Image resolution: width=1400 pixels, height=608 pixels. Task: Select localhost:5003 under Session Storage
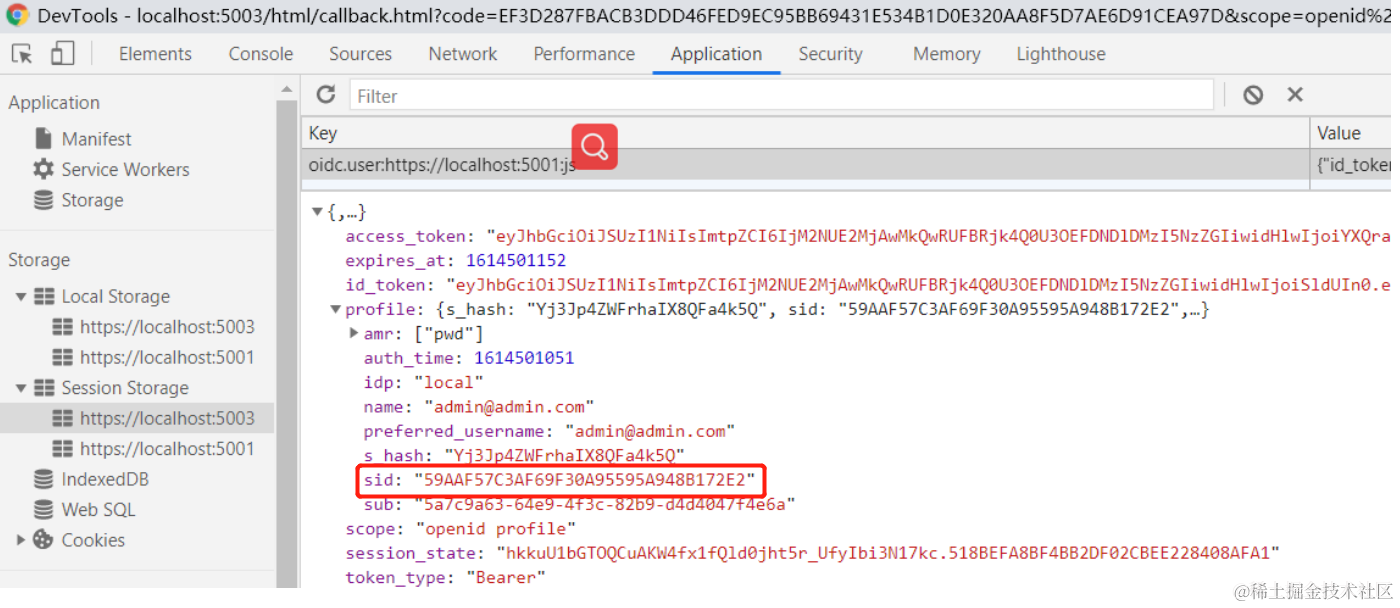pyautogui.click(x=167, y=418)
